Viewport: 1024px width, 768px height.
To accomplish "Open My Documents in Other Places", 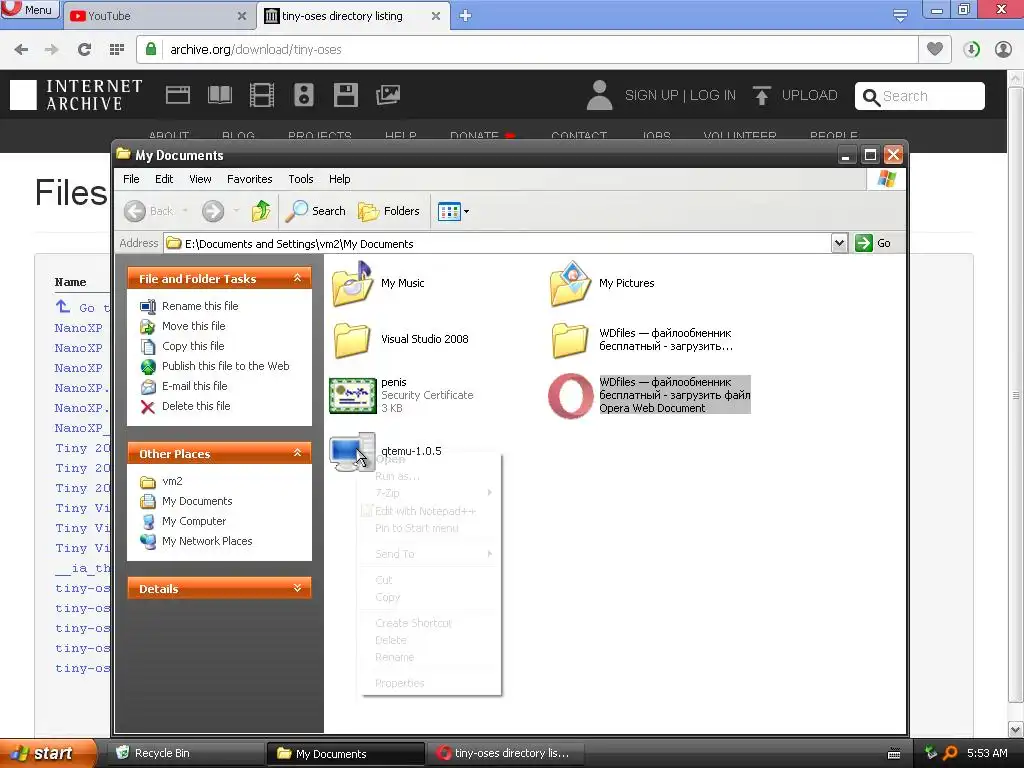I will [197, 501].
